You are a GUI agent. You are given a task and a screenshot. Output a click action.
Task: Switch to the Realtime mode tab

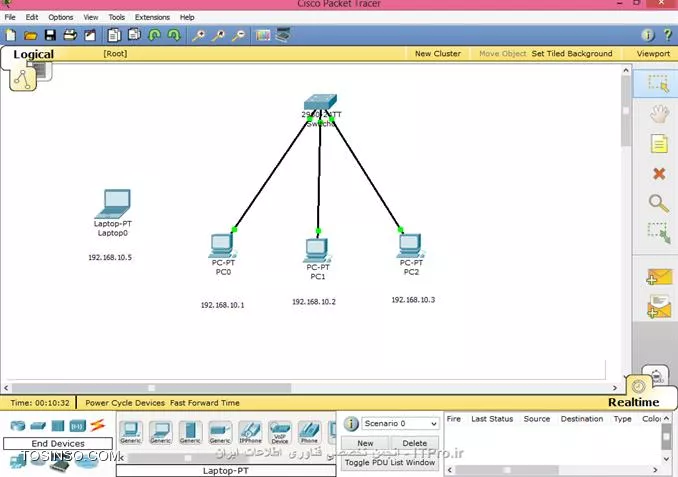click(633, 402)
